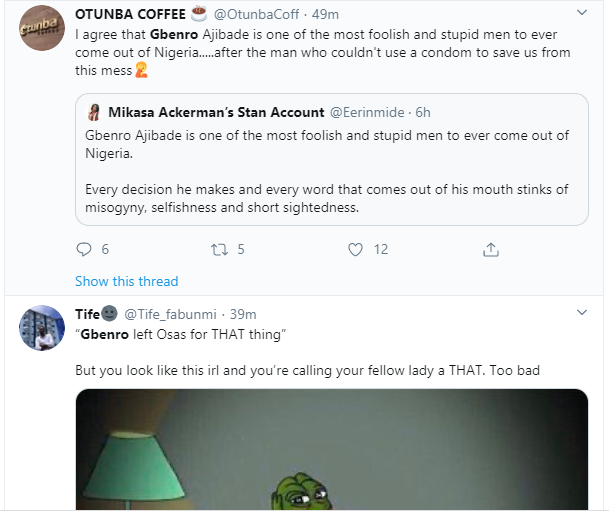609x512 pixels.
Task: Open OTUNBA COFFEE profile avatar
Action: point(42,28)
